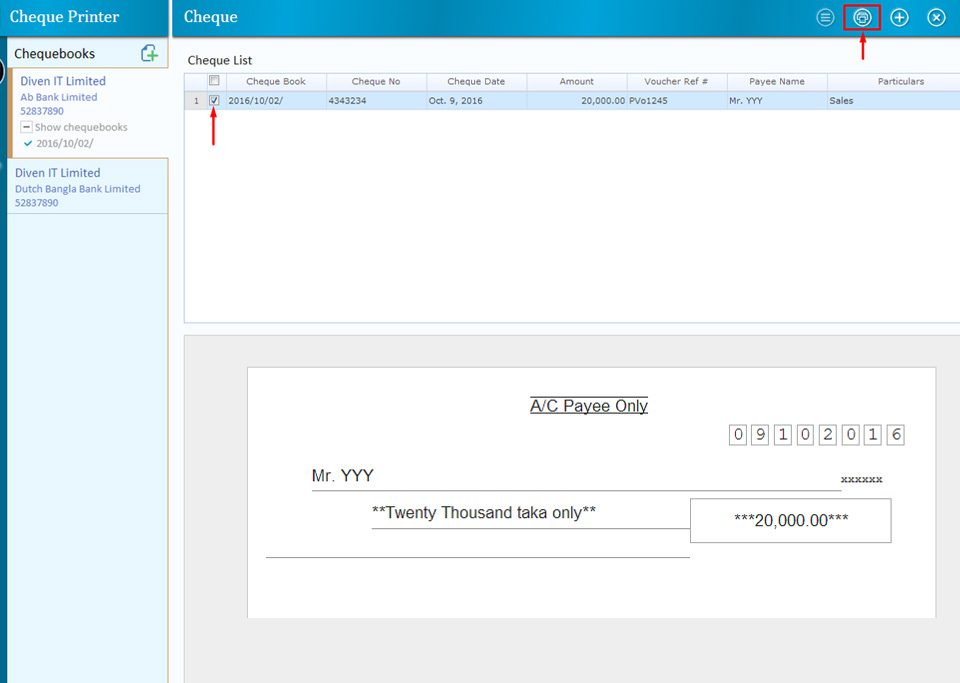The width and height of the screenshot is (960, 683).
Task: Open Diven IT Limited Ab Bank account
Action: coord(63,81)
